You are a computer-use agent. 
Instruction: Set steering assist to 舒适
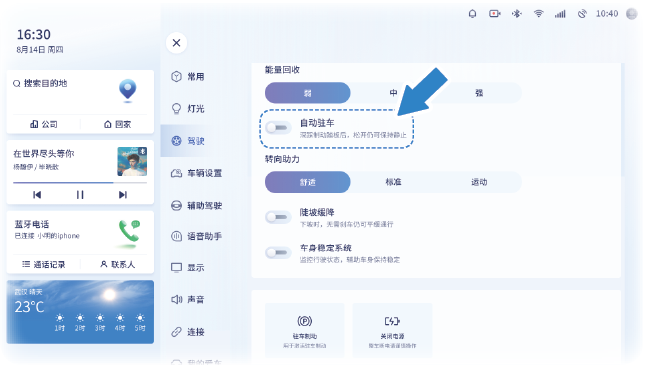(x=308, y=182)
